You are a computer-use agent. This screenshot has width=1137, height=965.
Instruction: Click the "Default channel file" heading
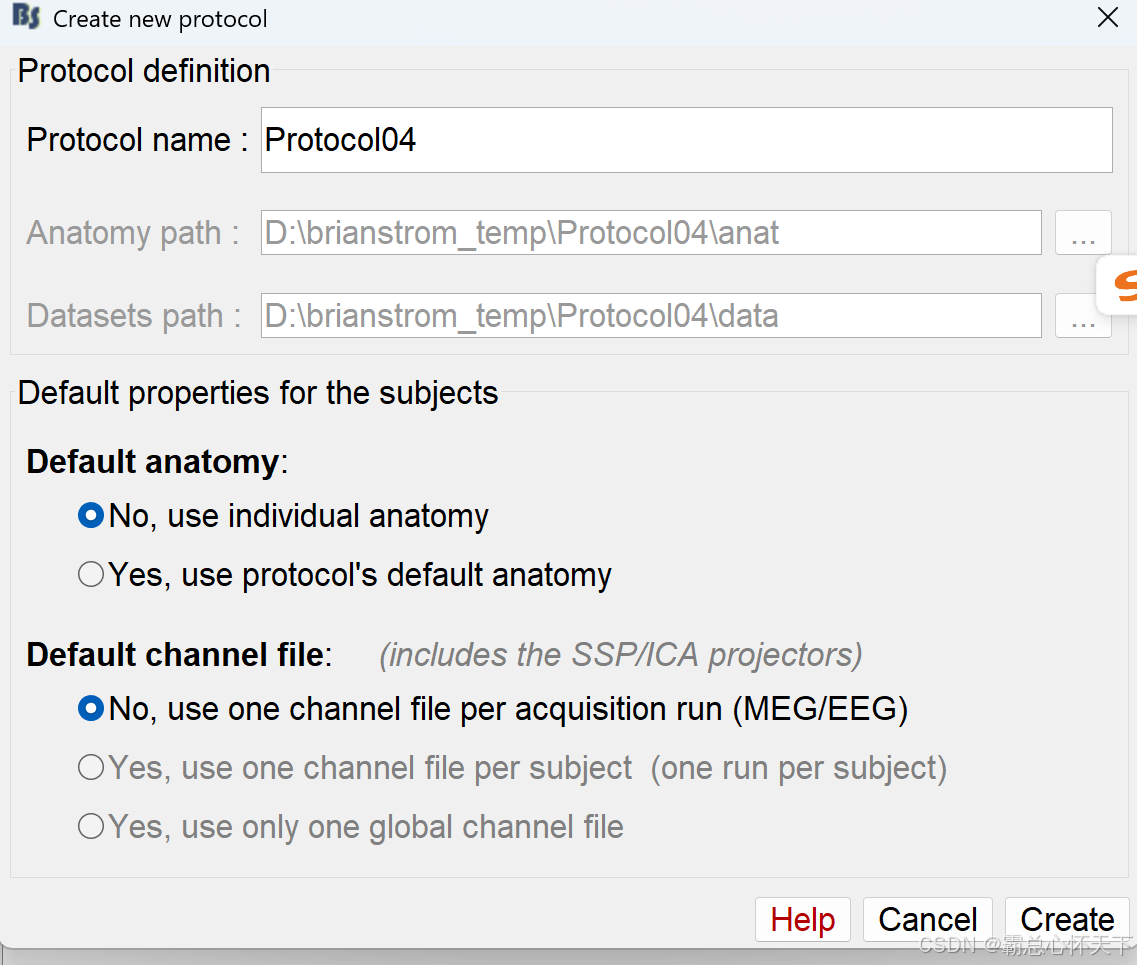(176, 655)
